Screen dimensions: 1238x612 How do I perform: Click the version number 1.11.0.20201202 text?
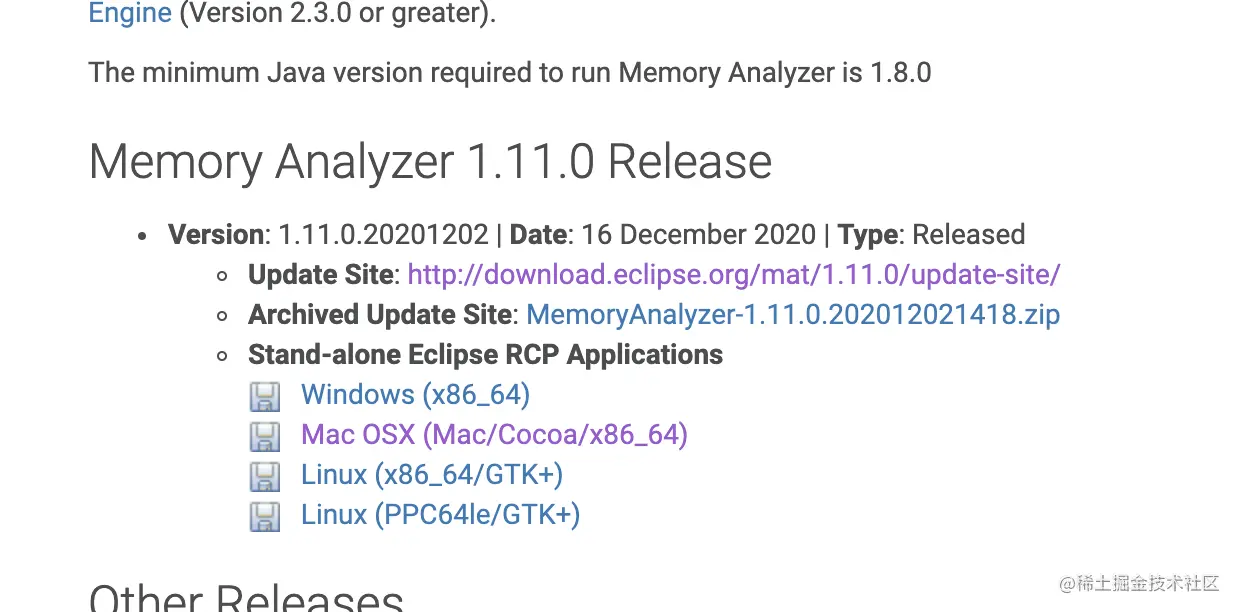pyautogui.click(x=384, y=234)
